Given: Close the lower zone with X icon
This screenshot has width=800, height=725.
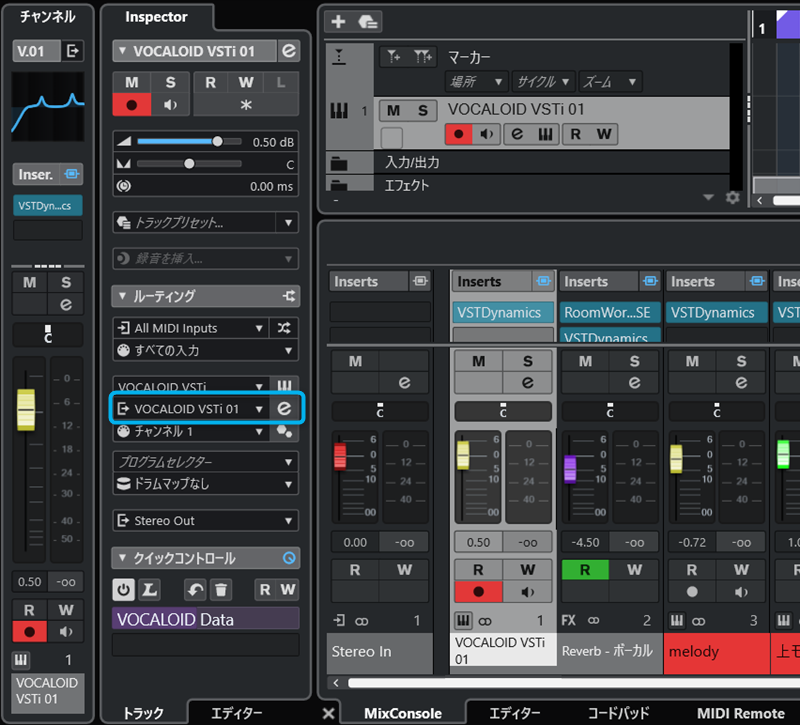Looking at the screenshot, I should point(329,713).
